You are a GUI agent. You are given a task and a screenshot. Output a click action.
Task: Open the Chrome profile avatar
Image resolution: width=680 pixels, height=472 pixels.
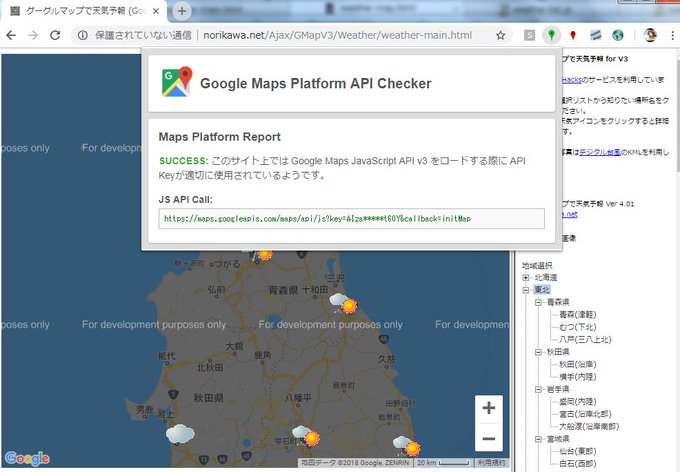click(x=650, y=35)
